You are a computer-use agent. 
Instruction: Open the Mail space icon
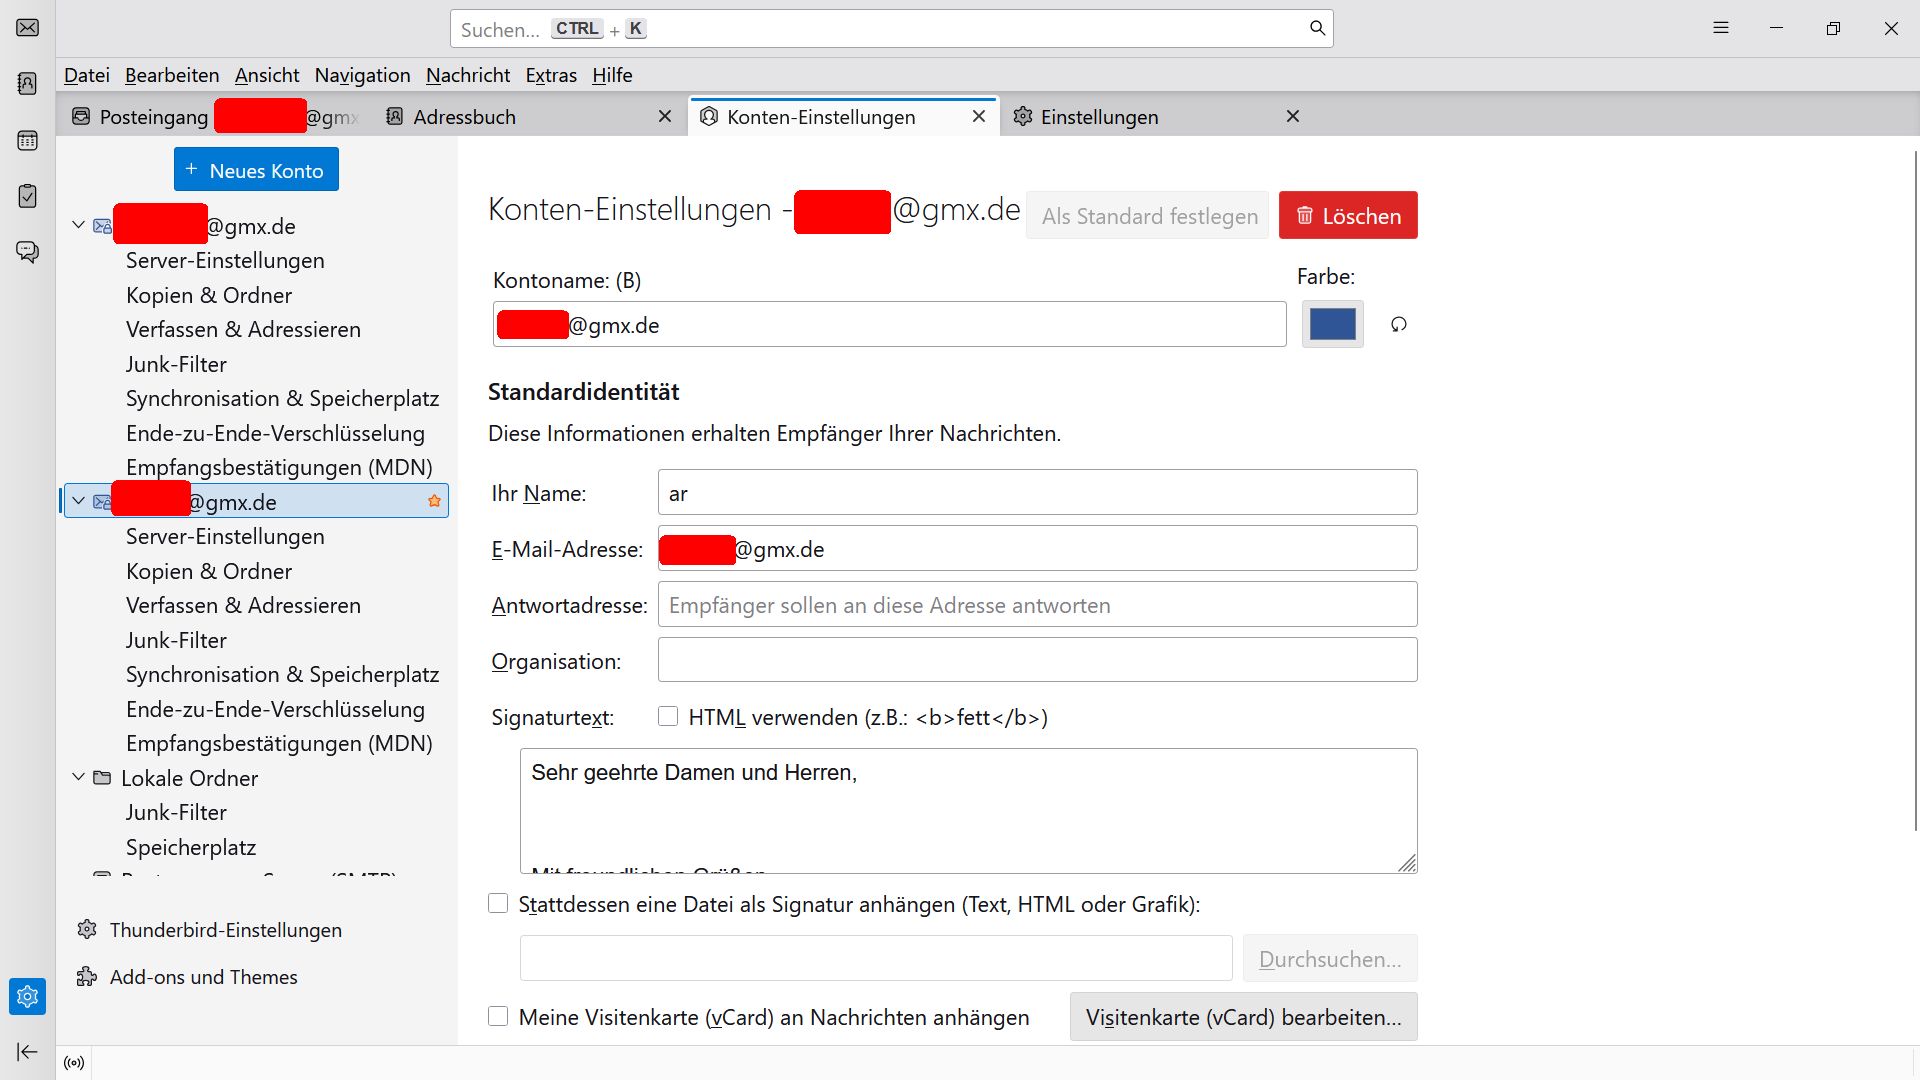[x=27, y=28]
